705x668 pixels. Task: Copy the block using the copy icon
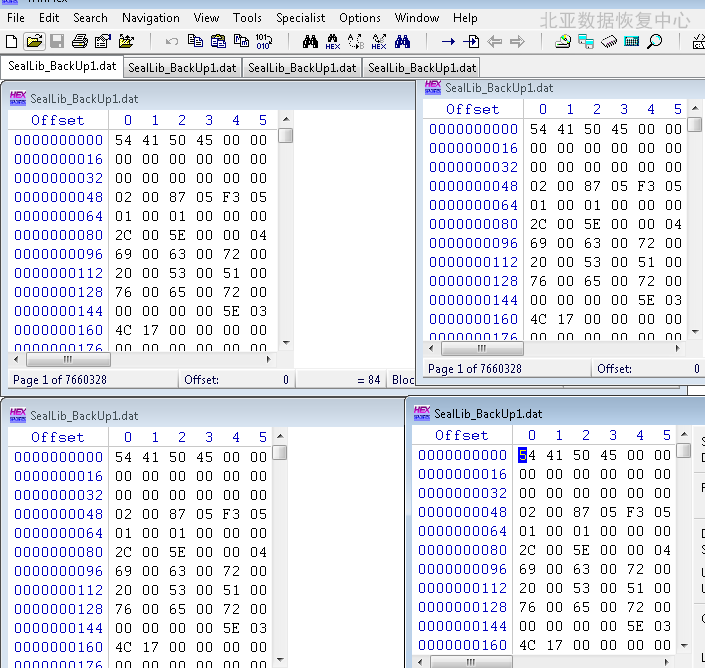(195, 41)
